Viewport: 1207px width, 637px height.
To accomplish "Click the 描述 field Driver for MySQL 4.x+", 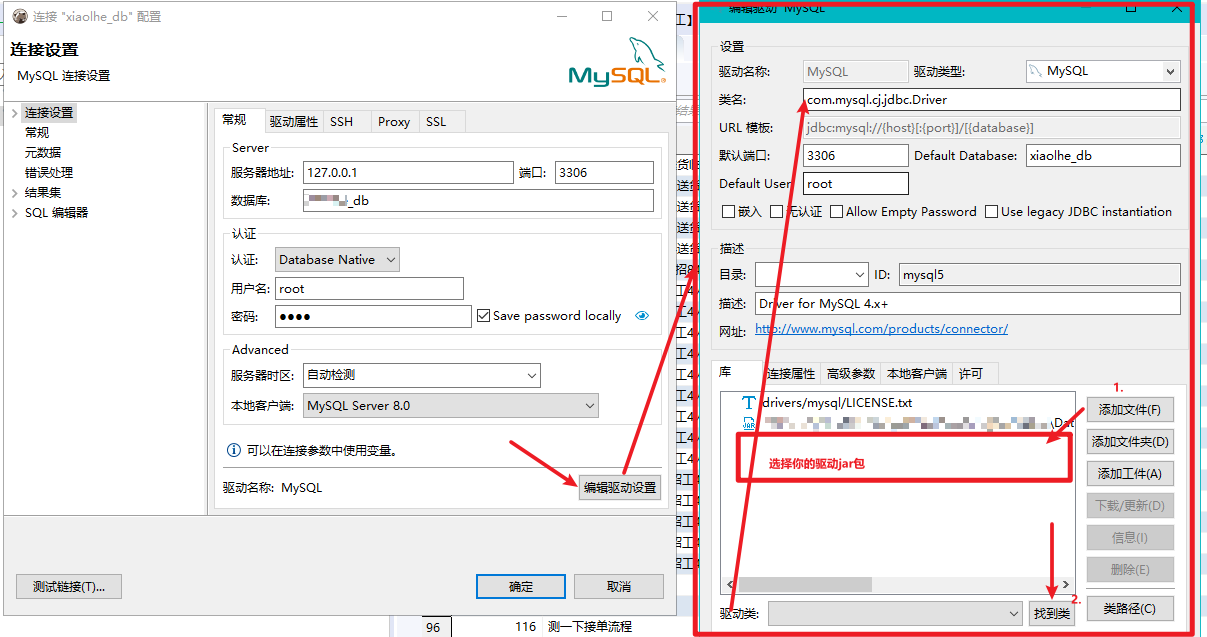I will point(968,303).
